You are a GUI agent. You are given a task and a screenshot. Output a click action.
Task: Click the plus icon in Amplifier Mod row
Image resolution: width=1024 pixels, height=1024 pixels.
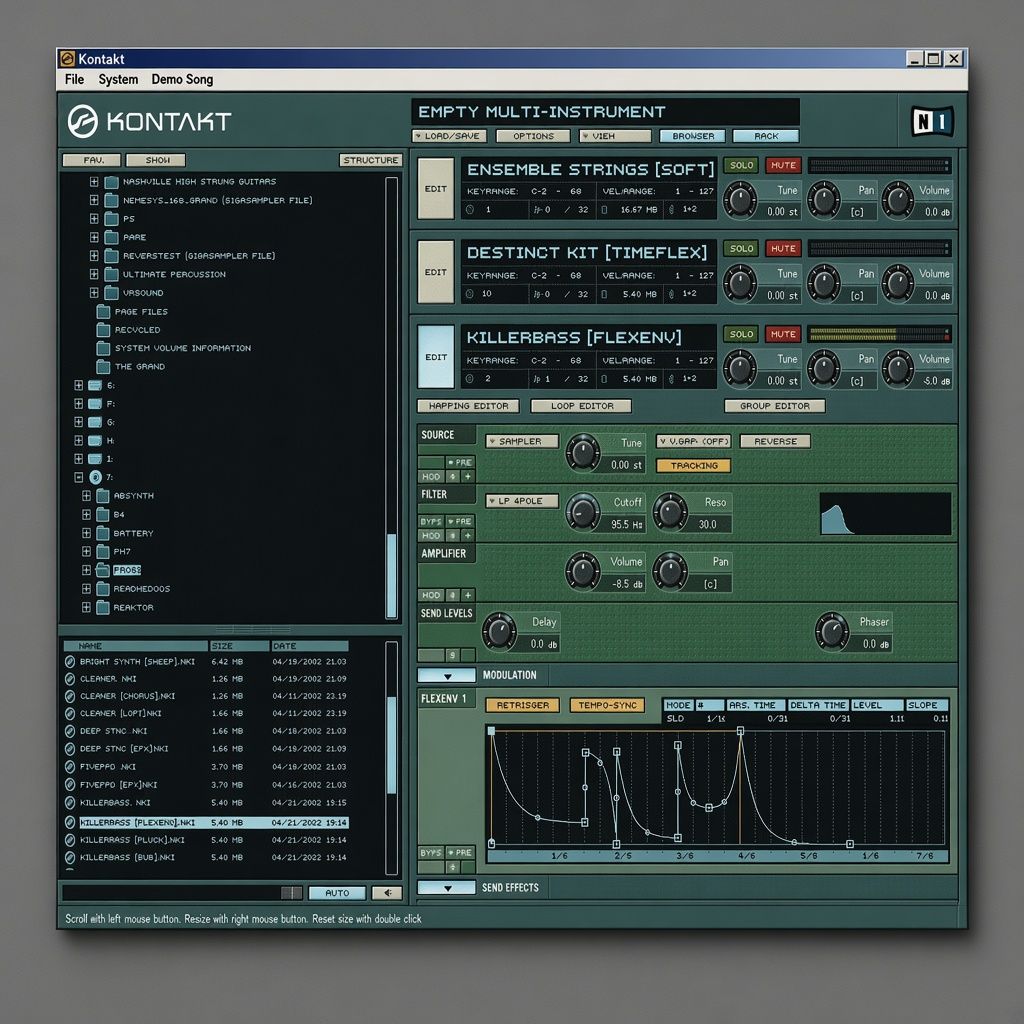tap(468, 595)
